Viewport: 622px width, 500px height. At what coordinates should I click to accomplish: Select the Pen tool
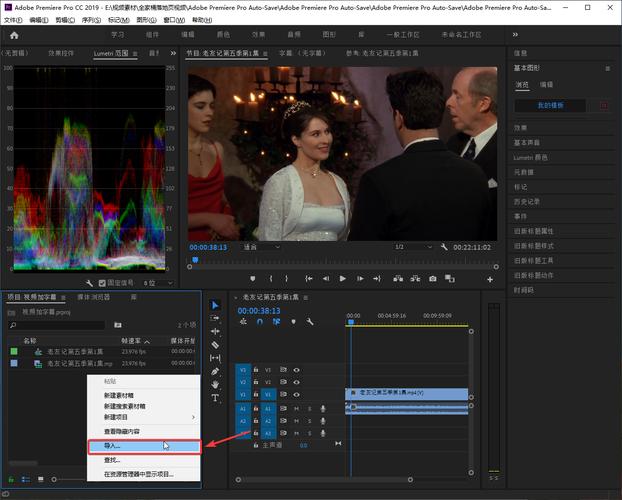(x=215, y=371)
